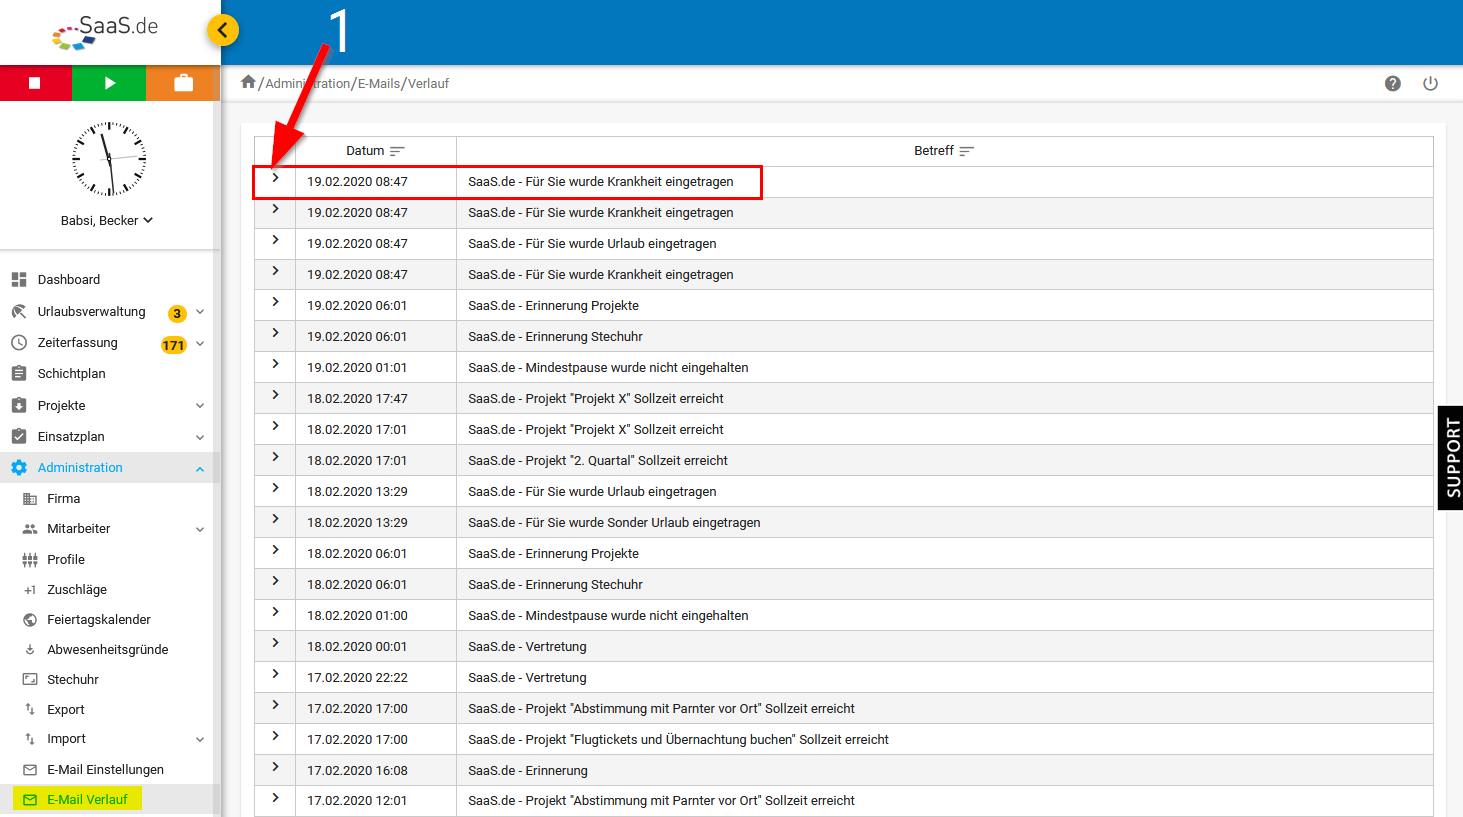Image resolution: width=1463 pixels, height=817 pixels.
Task: Open user dropdown Babsi, Becker
Action: 107,220
